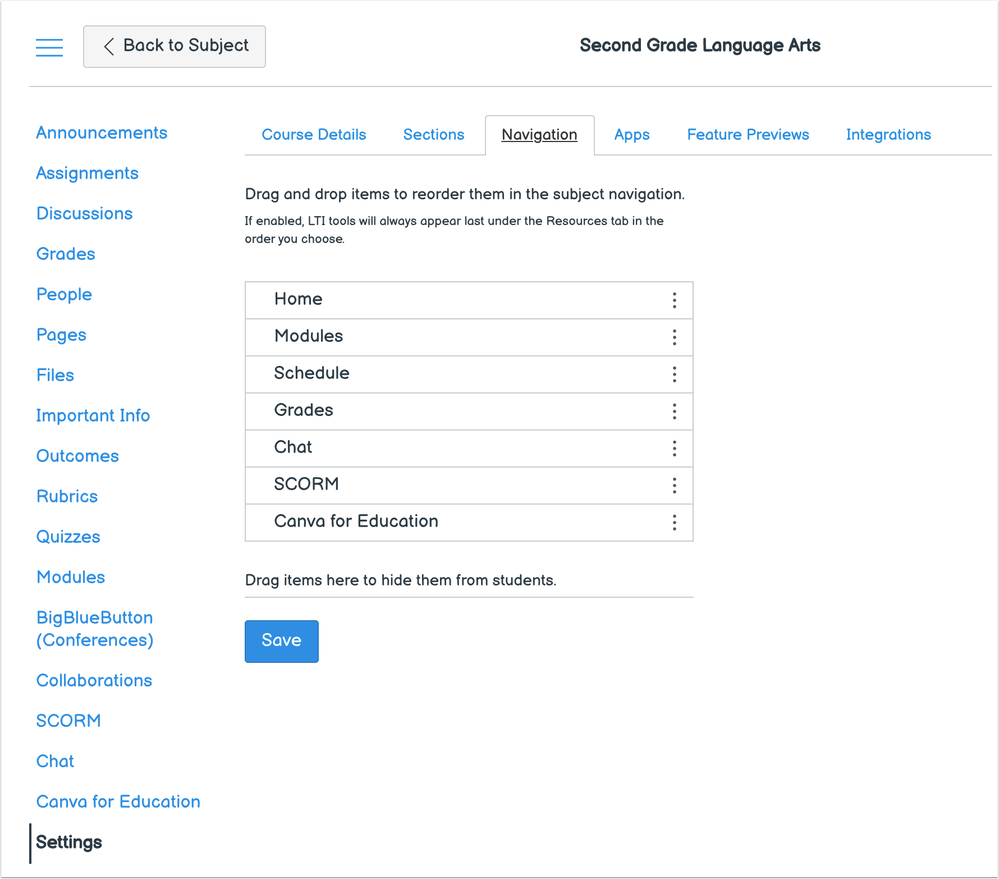Select the Modules navigation item label
This screenshot has height=879, width=999.
(x=308, y=336)
